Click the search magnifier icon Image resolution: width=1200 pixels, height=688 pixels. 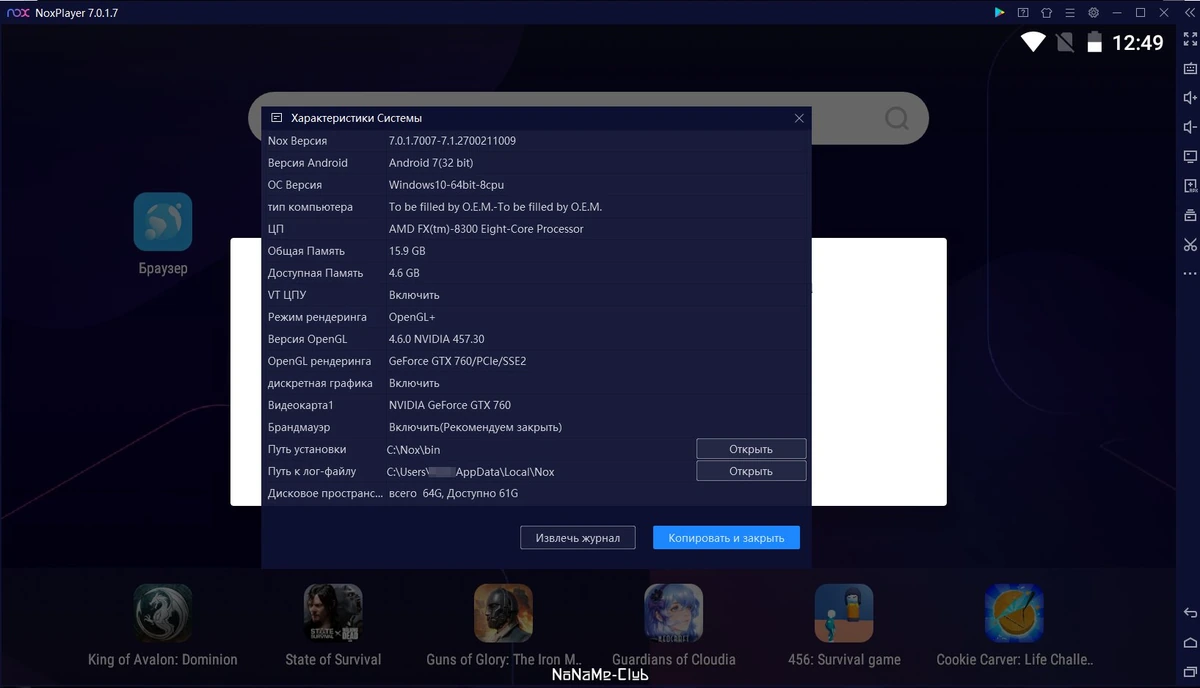897,119
